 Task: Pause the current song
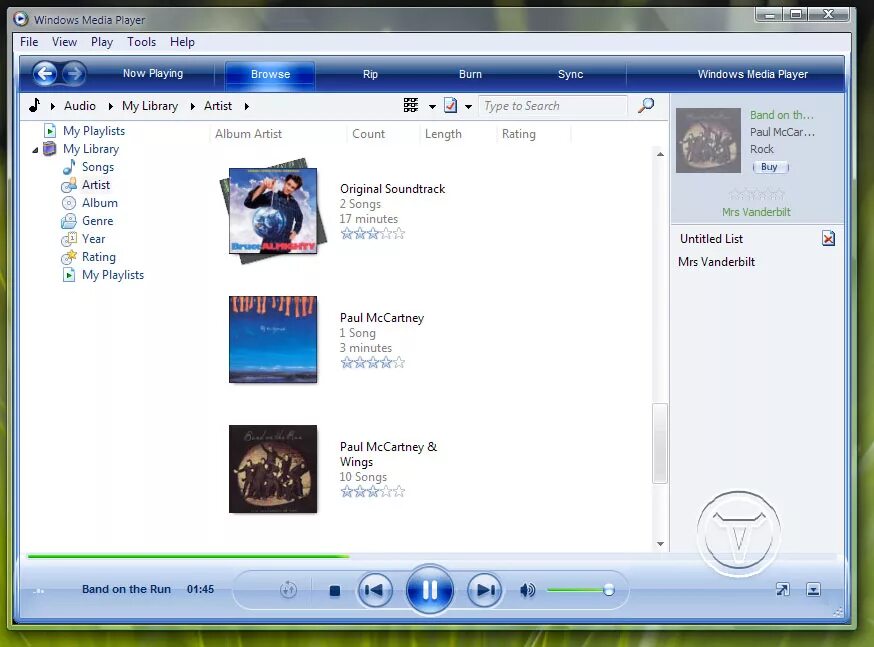430,590
